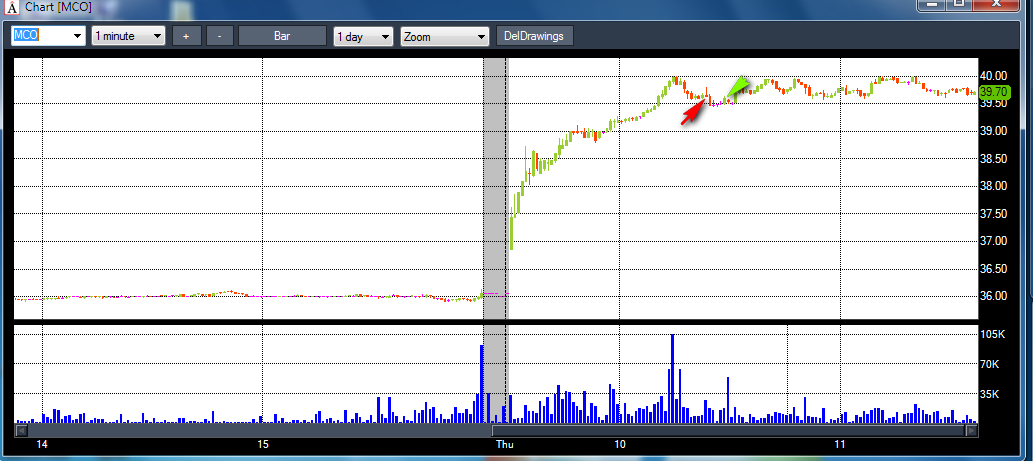1033x461 pixels.
Task: Click the 36.00 price axis label
Action: point(993,296)
